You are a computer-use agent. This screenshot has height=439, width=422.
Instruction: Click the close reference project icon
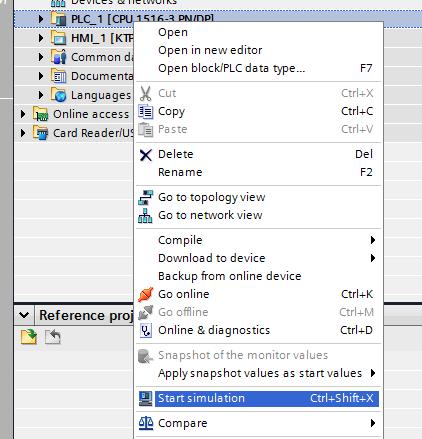tap(53, 336)
